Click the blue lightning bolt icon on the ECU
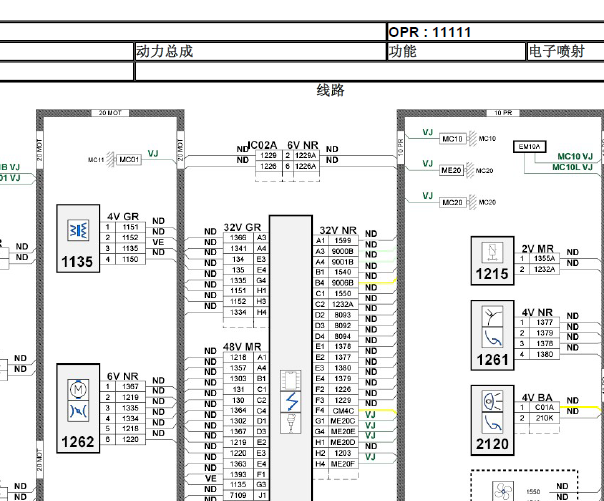This screenshot has height=501, width=604. (x=291, y=402)
